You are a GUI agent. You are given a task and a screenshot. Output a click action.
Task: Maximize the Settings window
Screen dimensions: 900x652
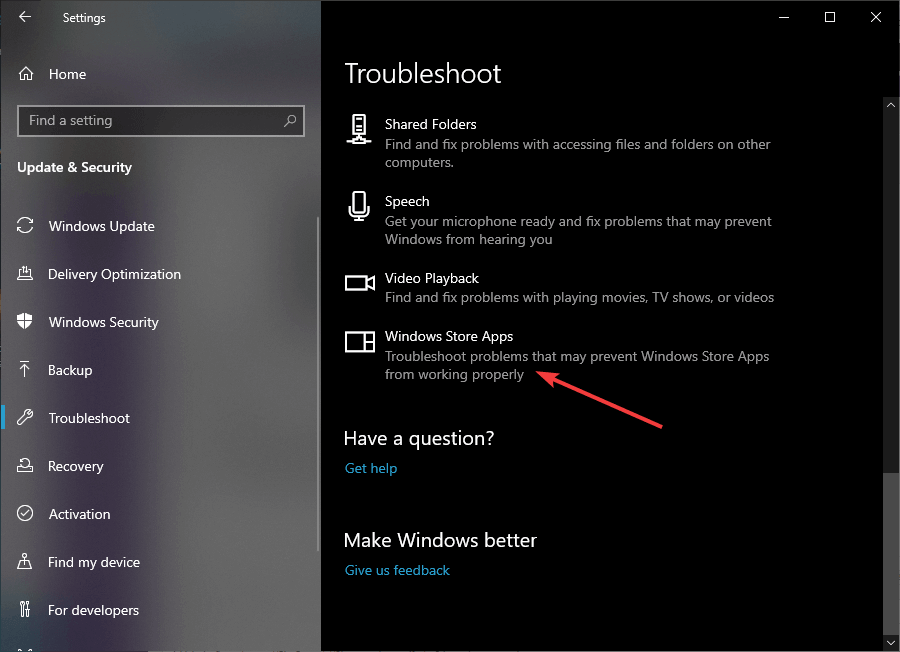(x=830, y=17)
